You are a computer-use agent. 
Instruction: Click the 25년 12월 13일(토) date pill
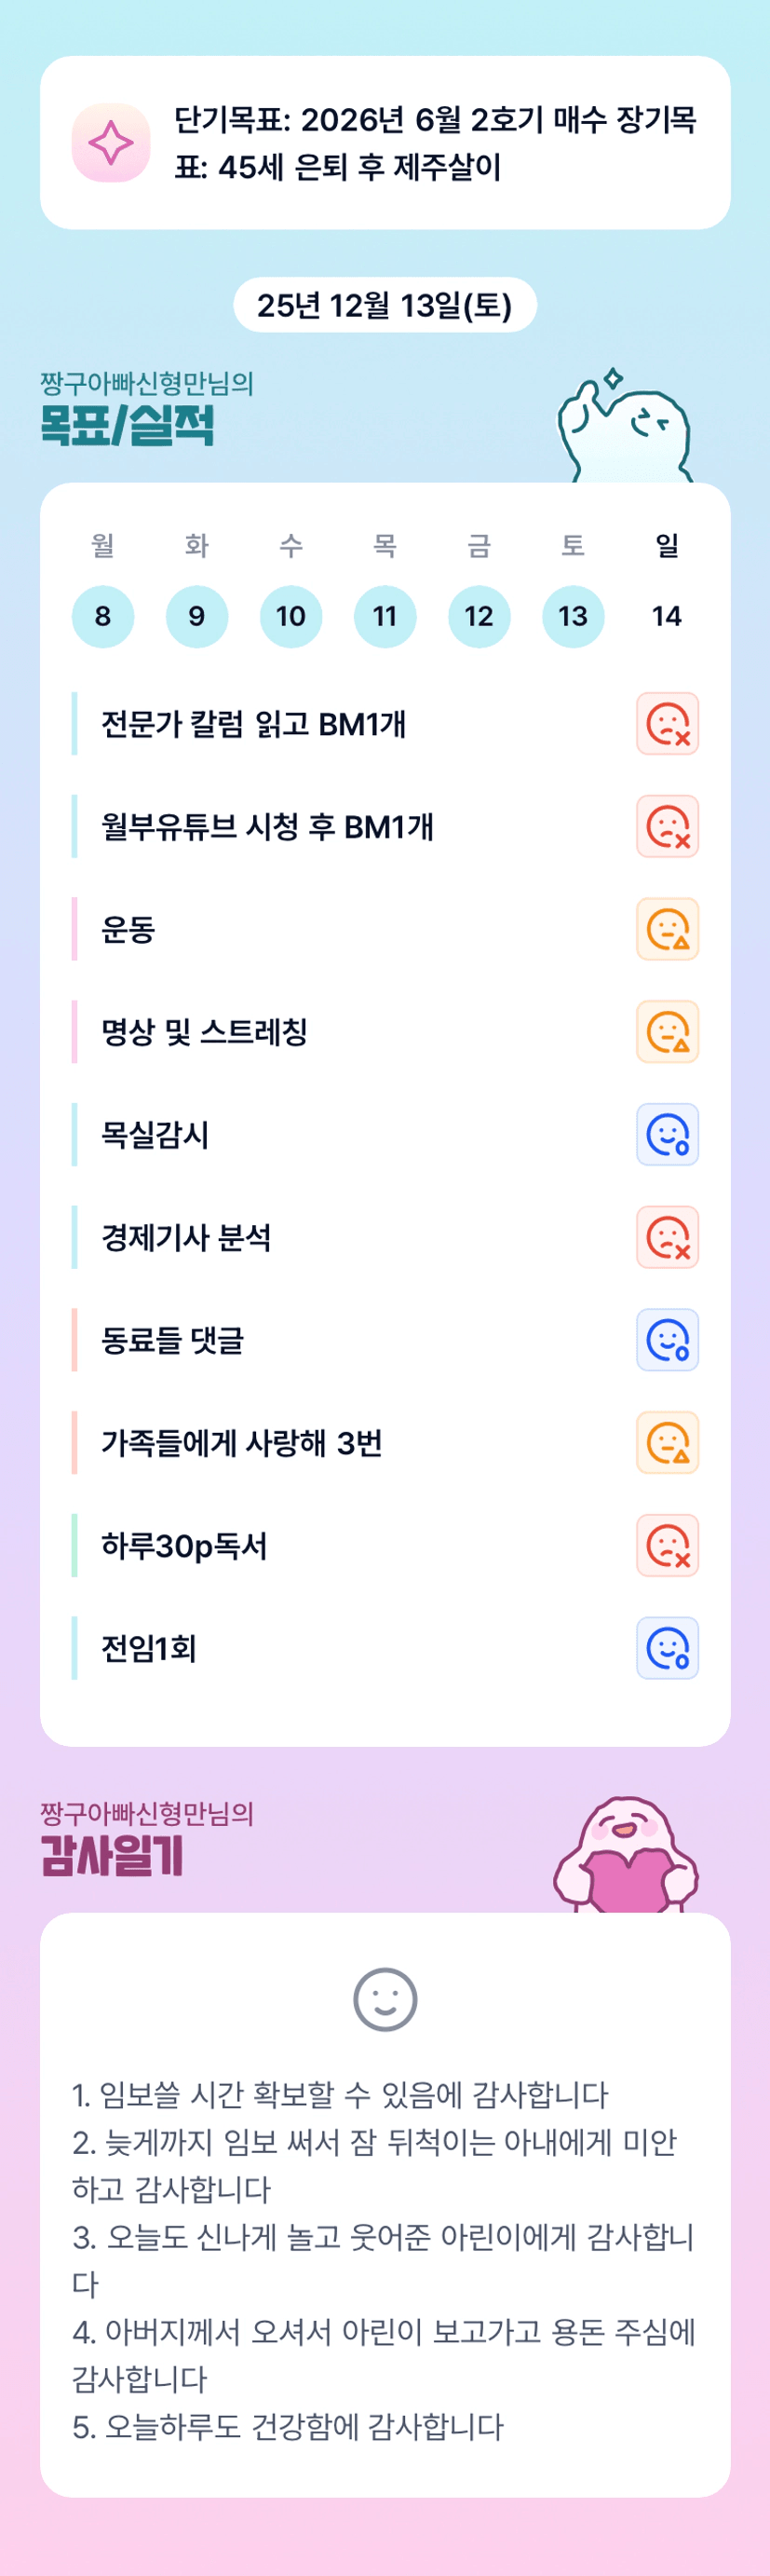click(385, 305)
